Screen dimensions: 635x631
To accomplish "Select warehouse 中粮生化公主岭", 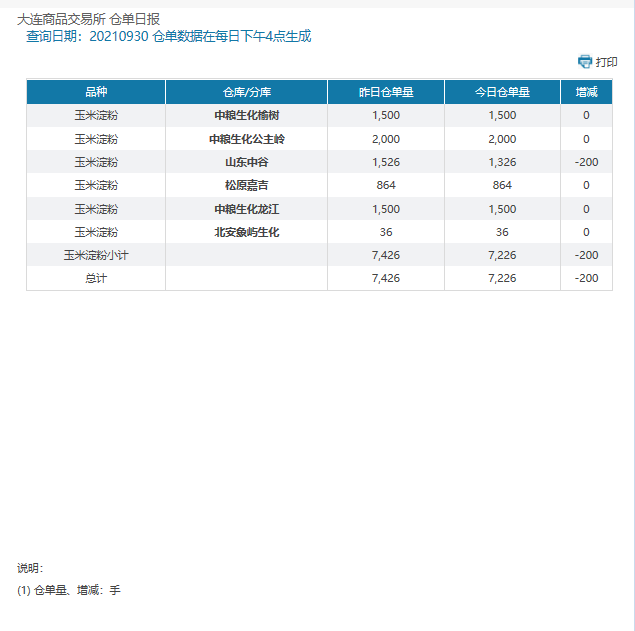I will [246, 139].
